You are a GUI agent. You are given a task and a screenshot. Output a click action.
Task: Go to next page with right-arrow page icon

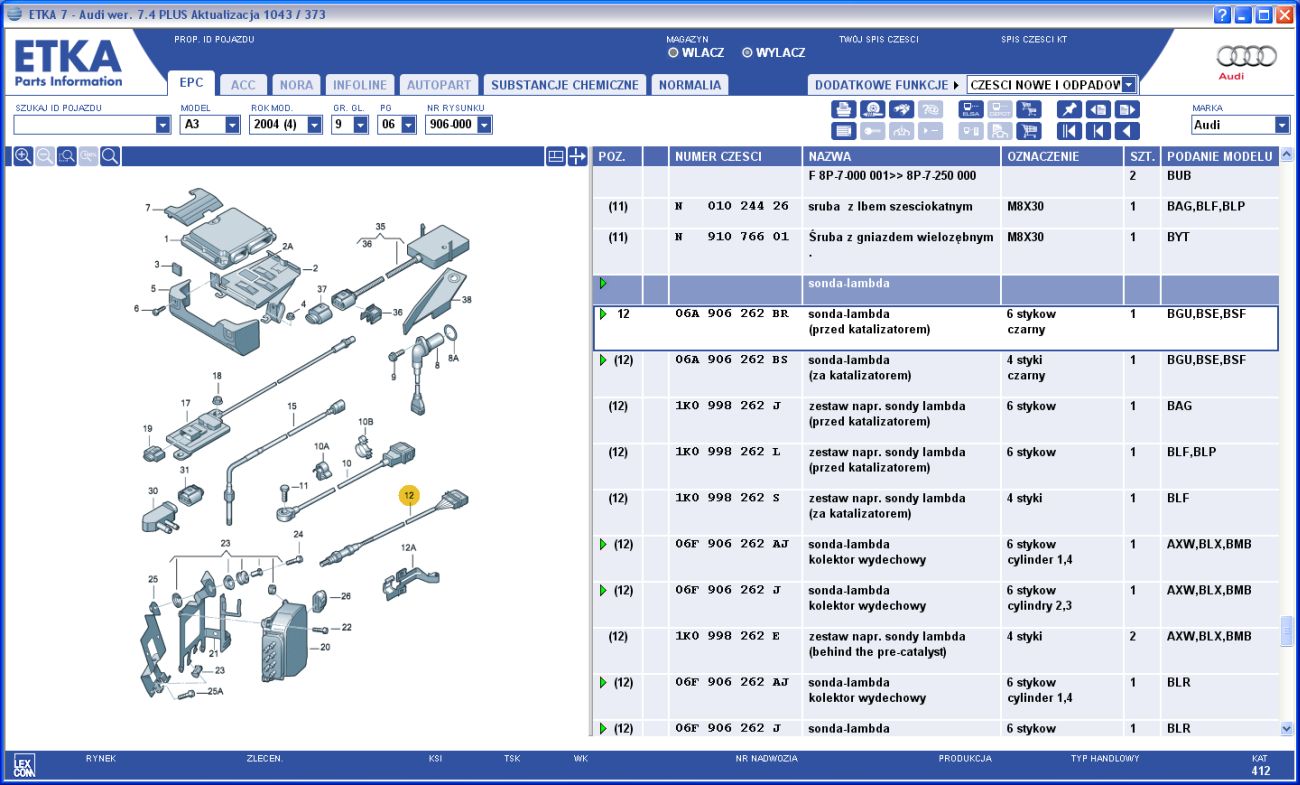(1127, 110)
